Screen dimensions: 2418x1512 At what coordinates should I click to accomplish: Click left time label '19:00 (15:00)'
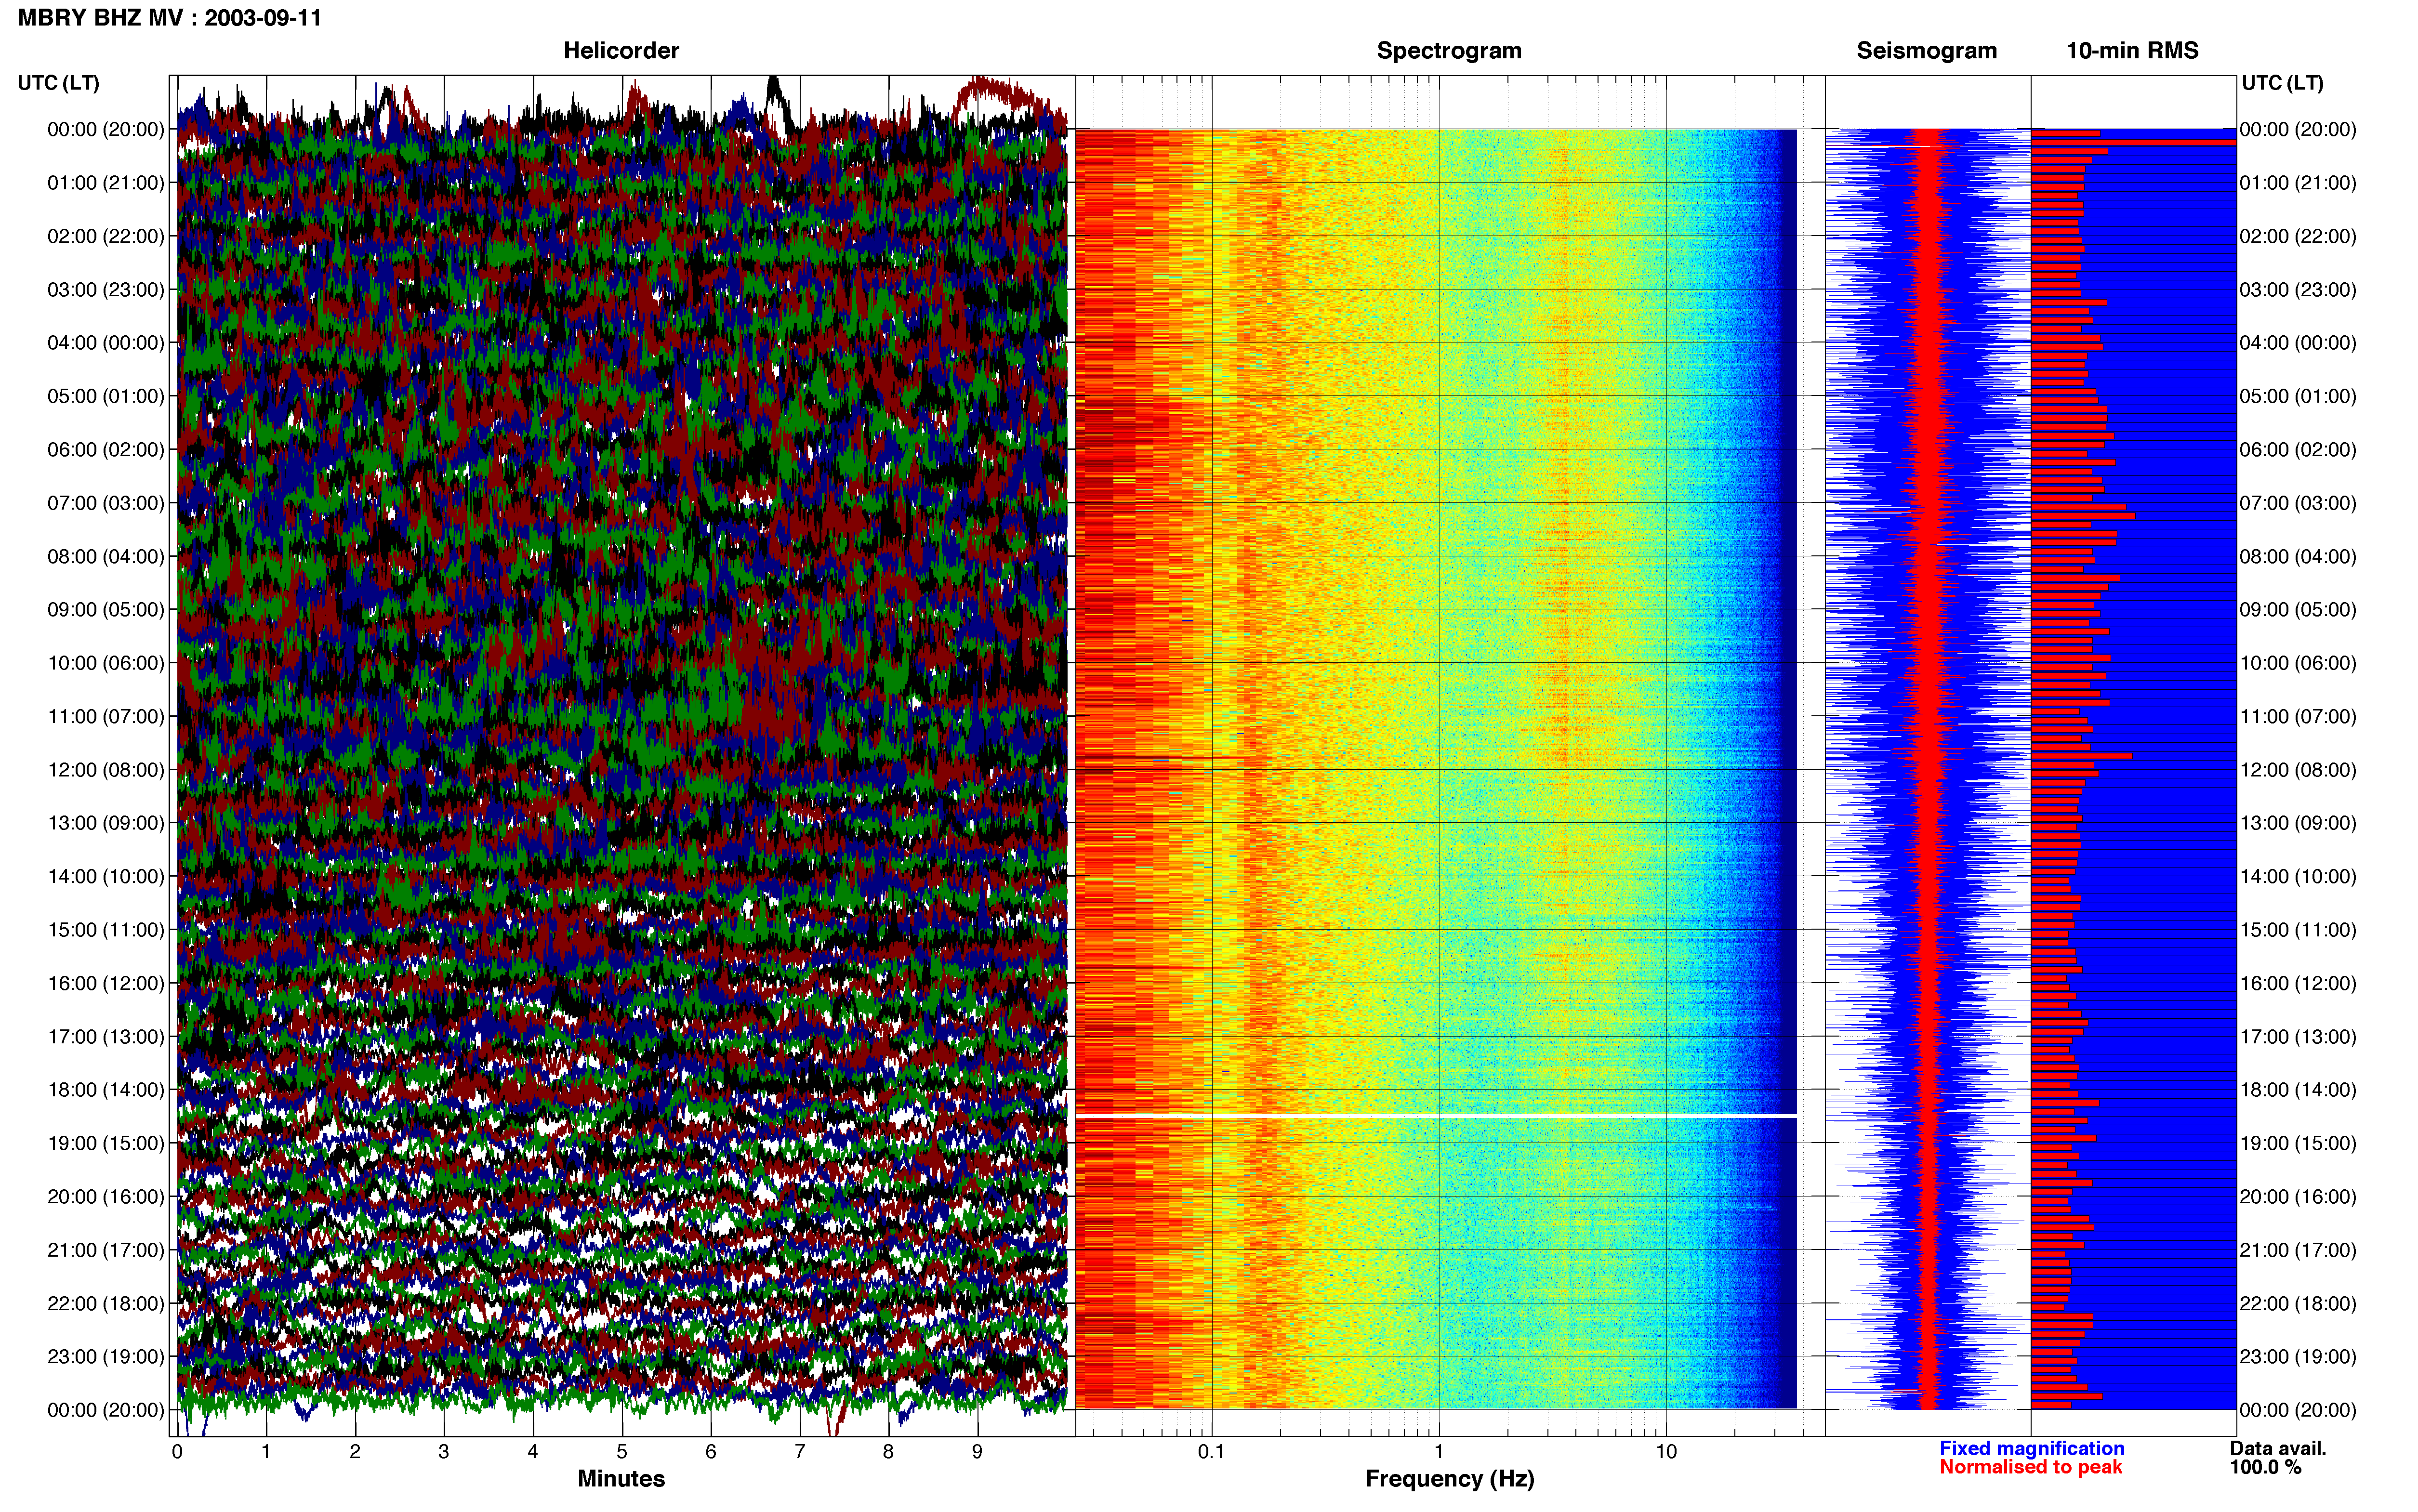tap(106, 1143)
